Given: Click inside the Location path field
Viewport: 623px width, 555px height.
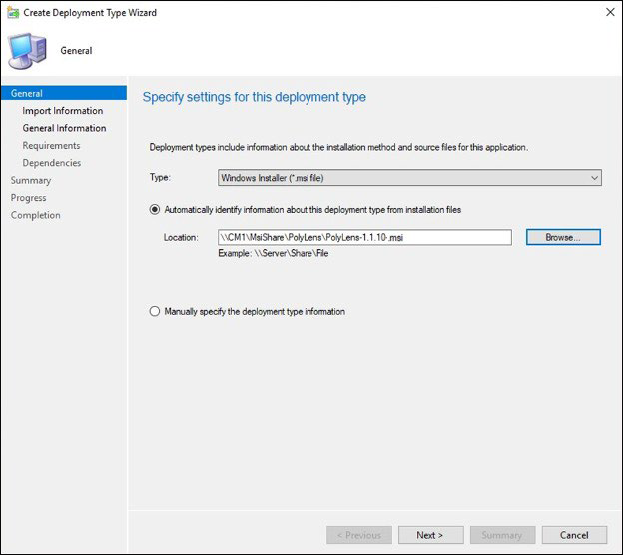Looking at the screenshot, I should pos(365,238).
